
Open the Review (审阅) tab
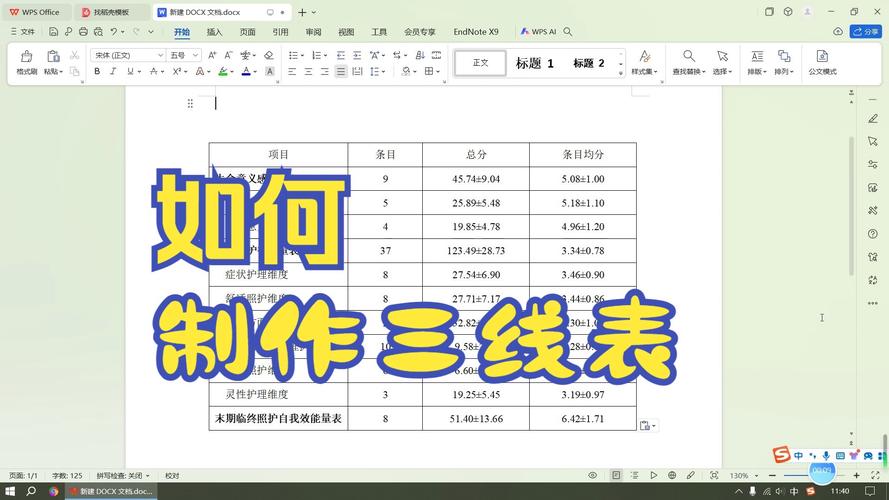tap(313, 32)
